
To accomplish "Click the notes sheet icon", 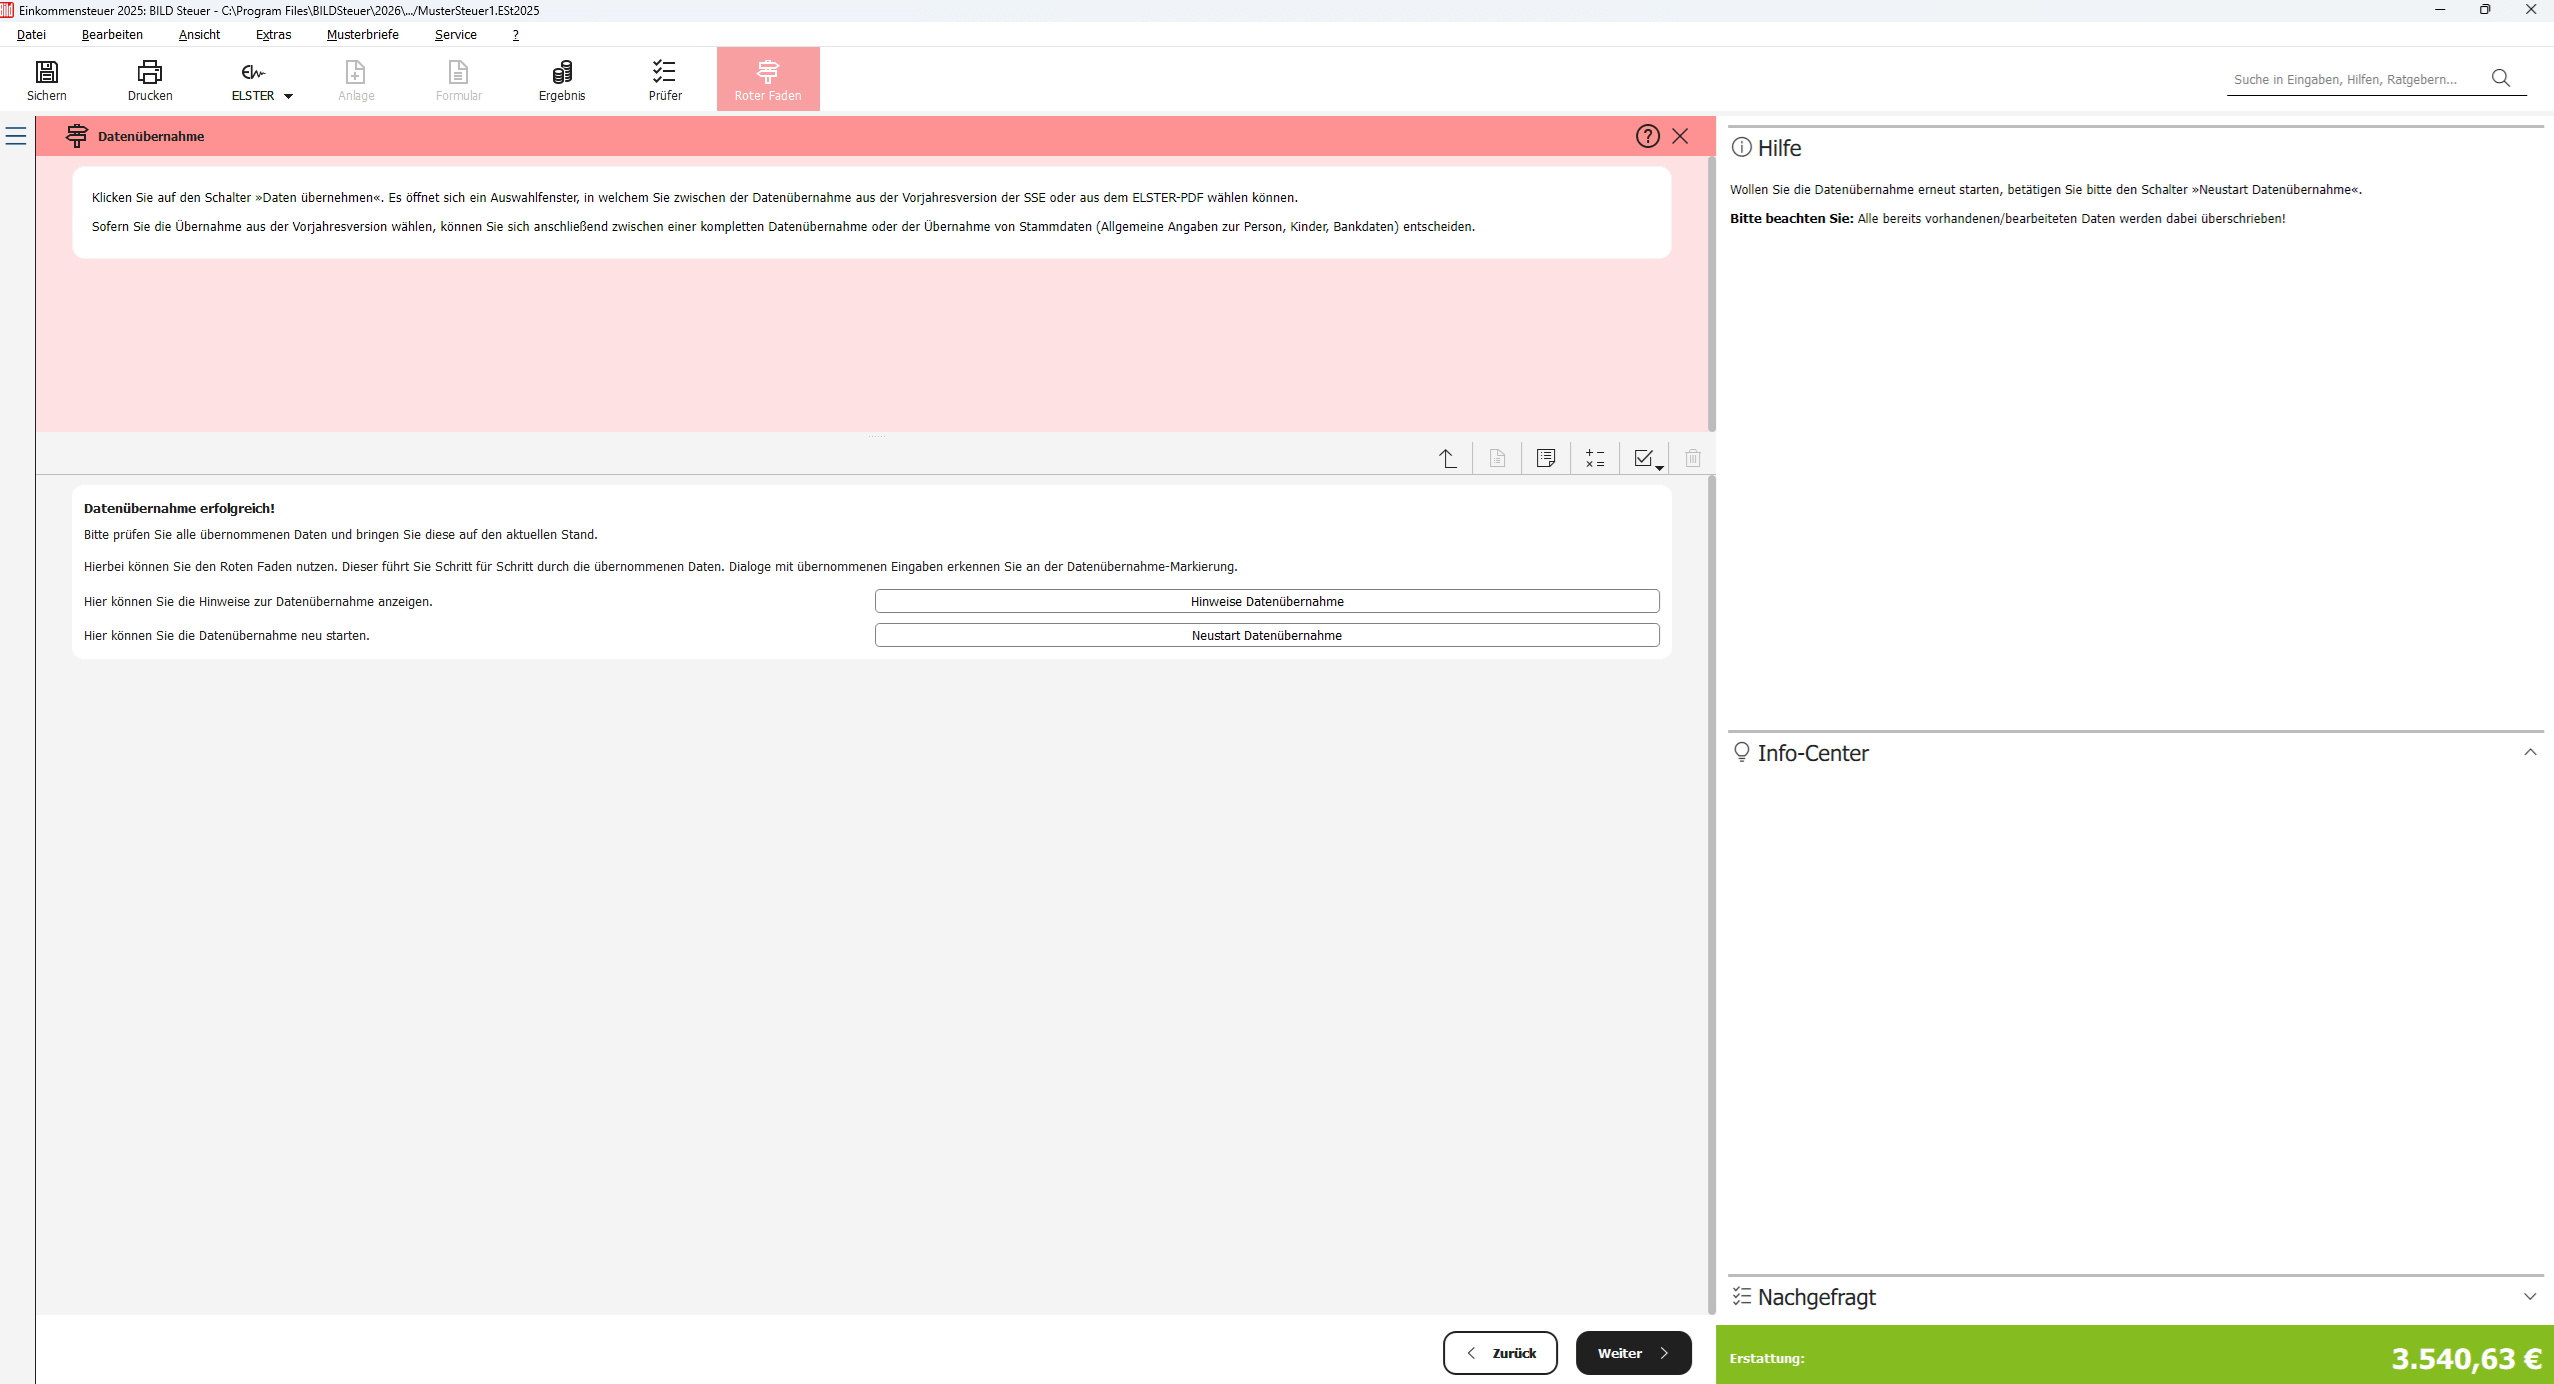I will (1546, 458).
